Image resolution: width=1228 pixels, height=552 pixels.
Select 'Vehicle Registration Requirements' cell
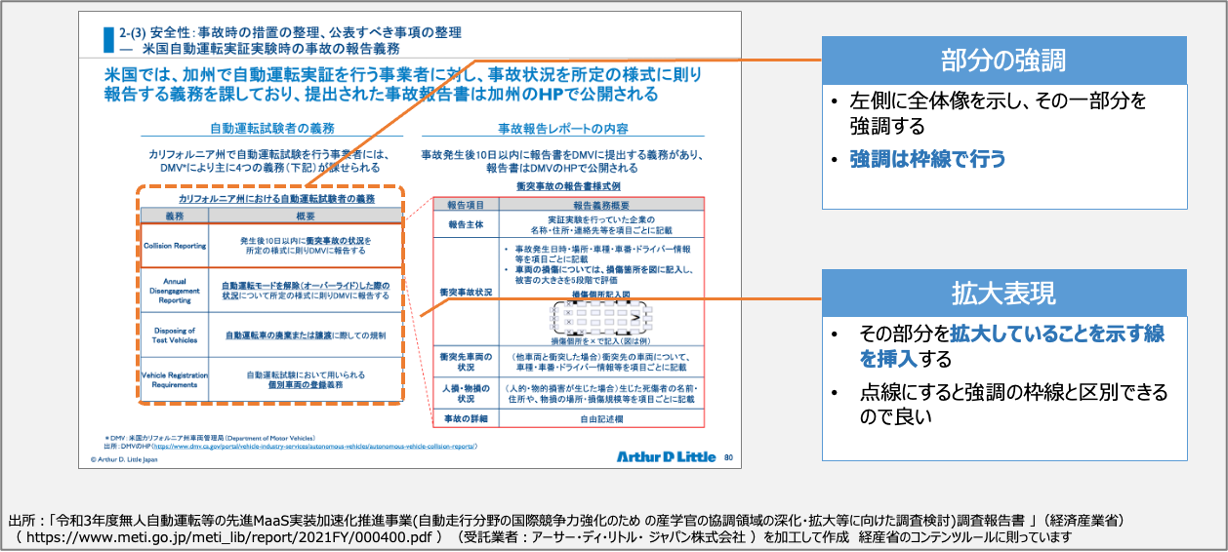pyautogui.click(x=174, y=380)
